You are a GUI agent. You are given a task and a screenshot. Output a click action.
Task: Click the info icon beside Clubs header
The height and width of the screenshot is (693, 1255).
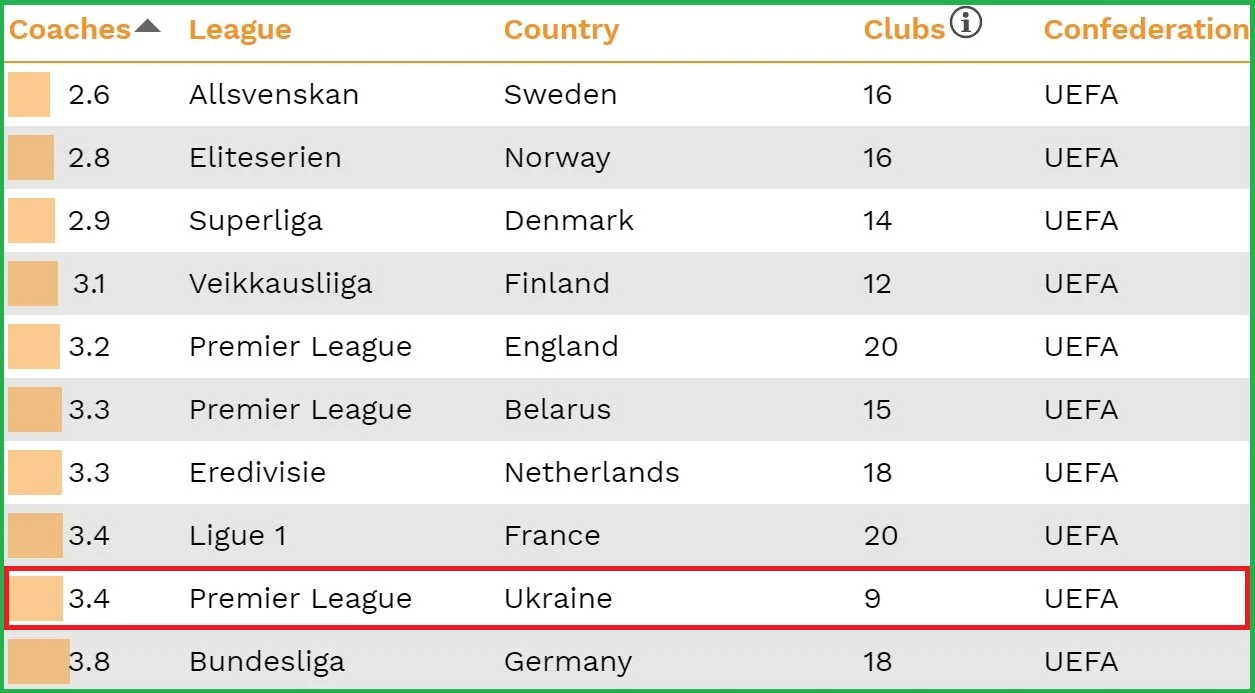pos(965,23)
